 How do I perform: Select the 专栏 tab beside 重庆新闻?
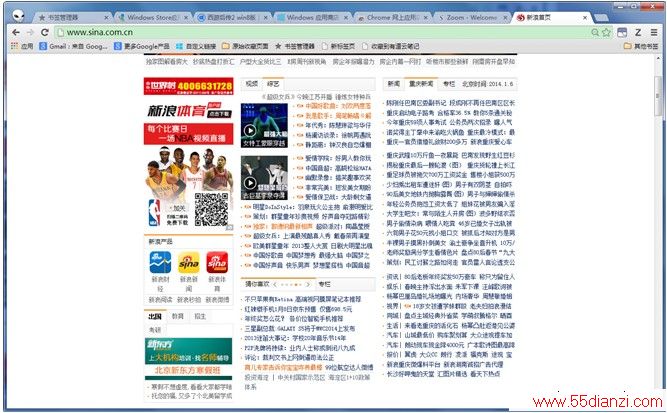pyautogui.click(x=449, y=84)
